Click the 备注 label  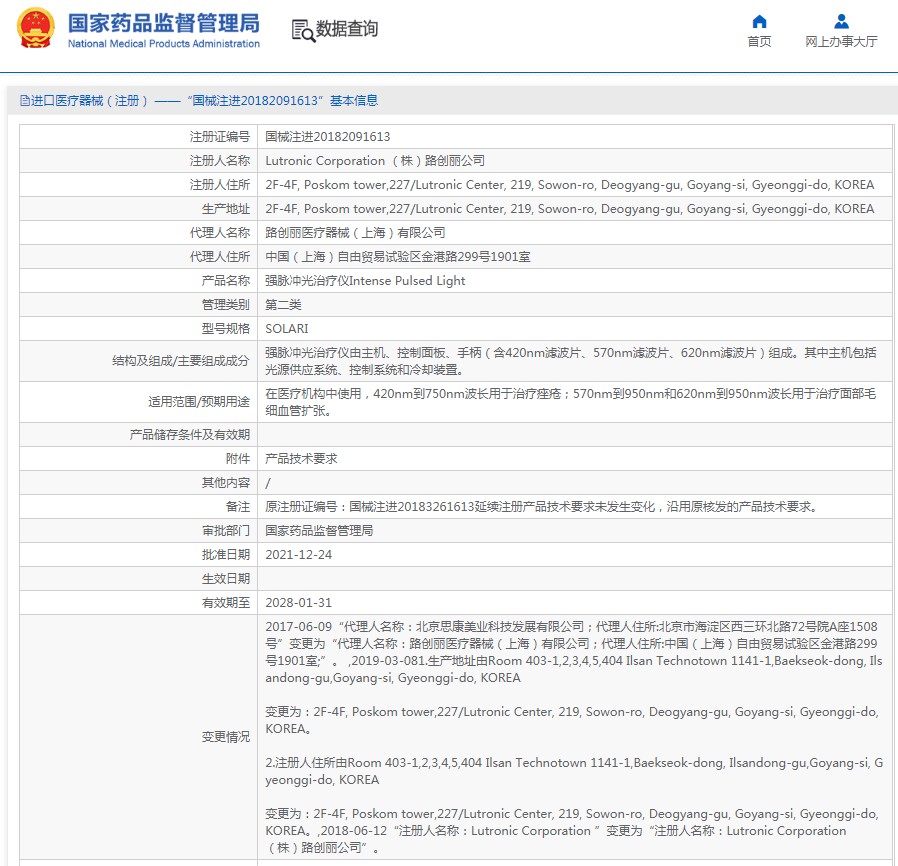pyautogui.click(x=238, y=507)
